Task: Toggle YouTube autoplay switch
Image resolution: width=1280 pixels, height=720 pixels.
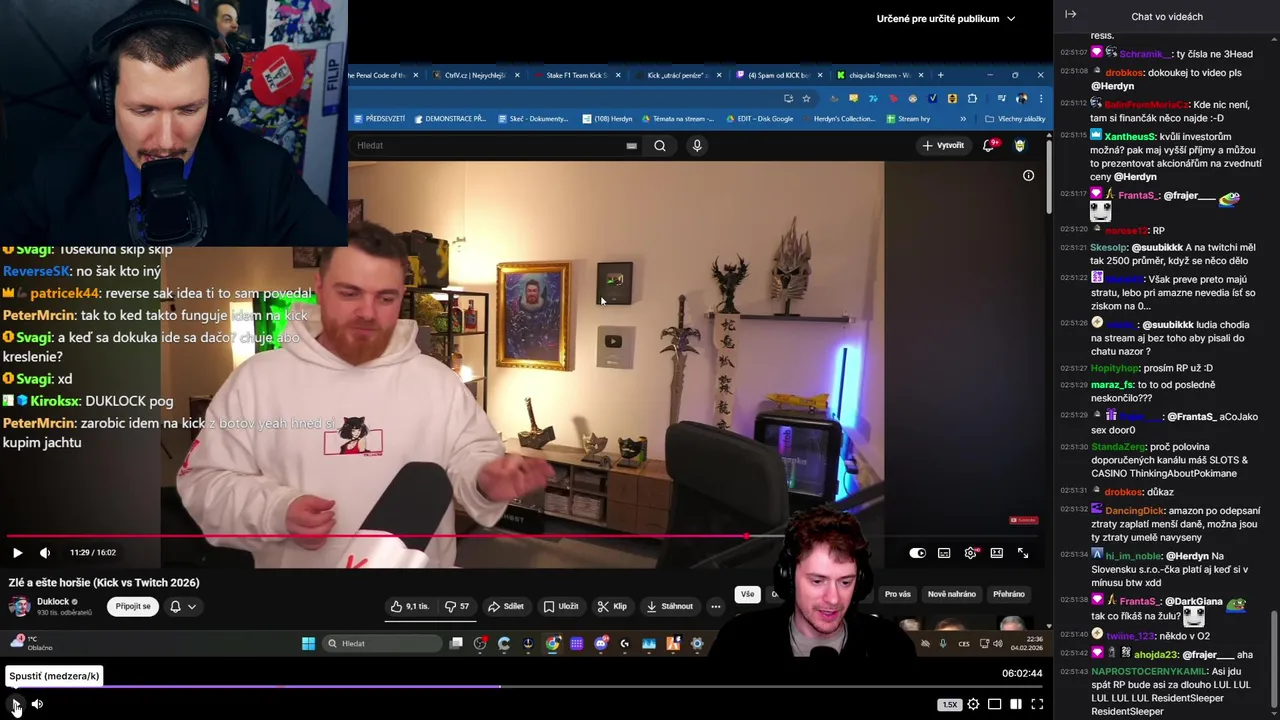Action: 917,553
